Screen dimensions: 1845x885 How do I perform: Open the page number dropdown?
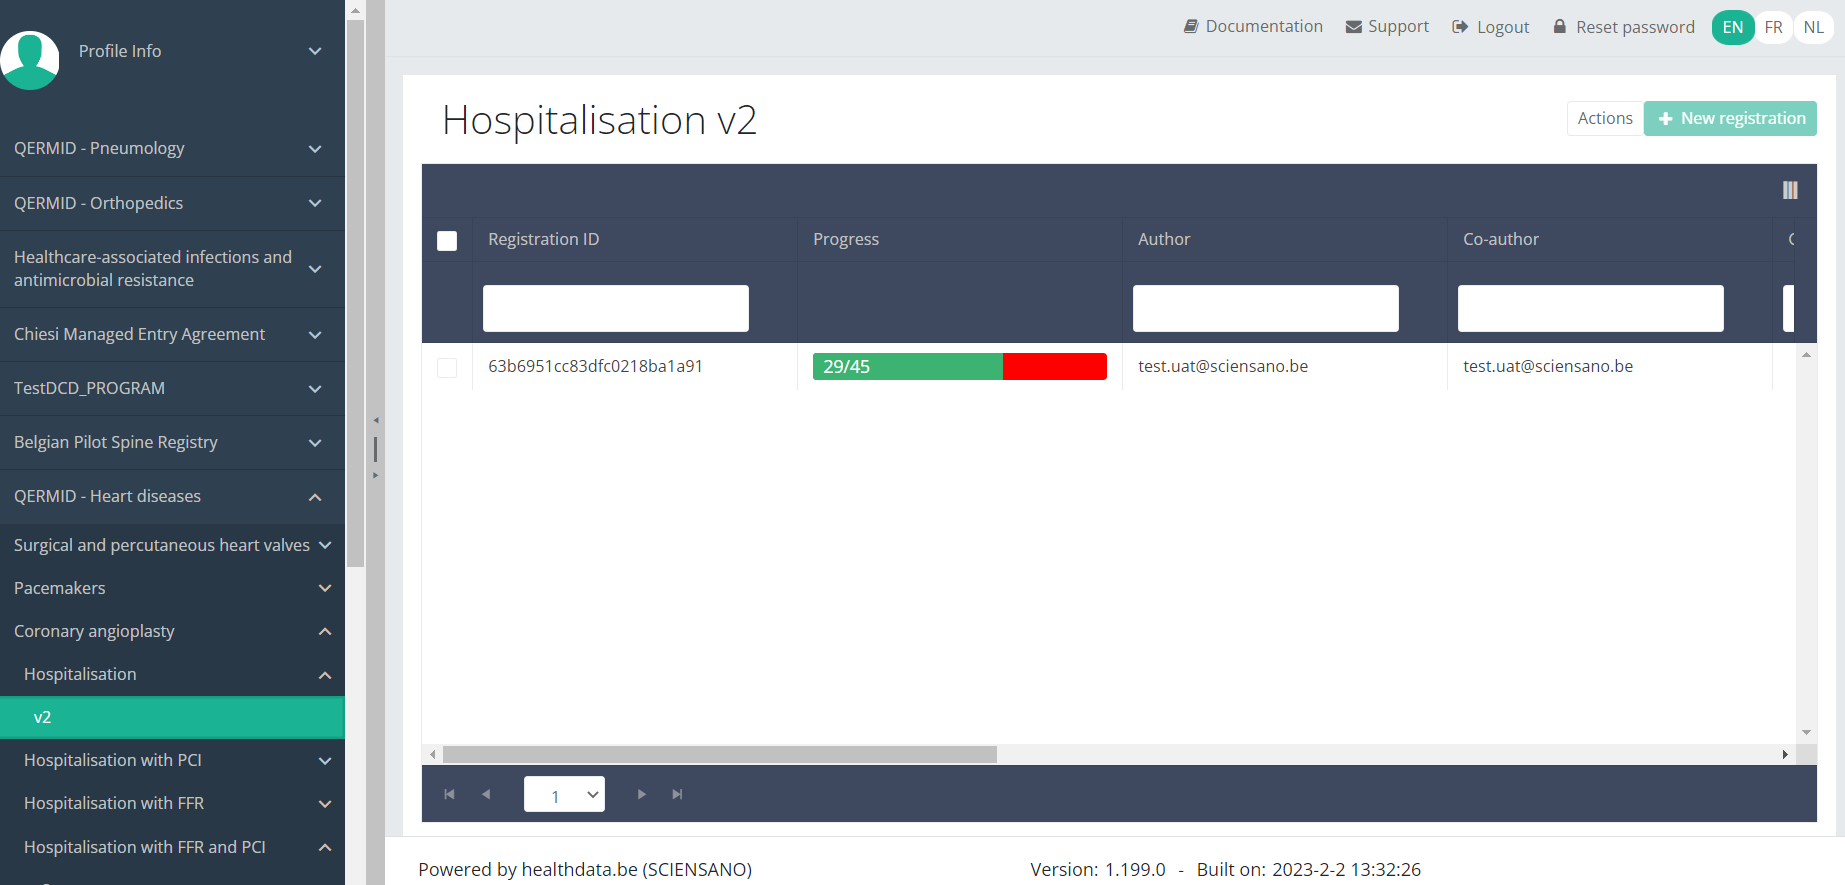click(564, 794)
